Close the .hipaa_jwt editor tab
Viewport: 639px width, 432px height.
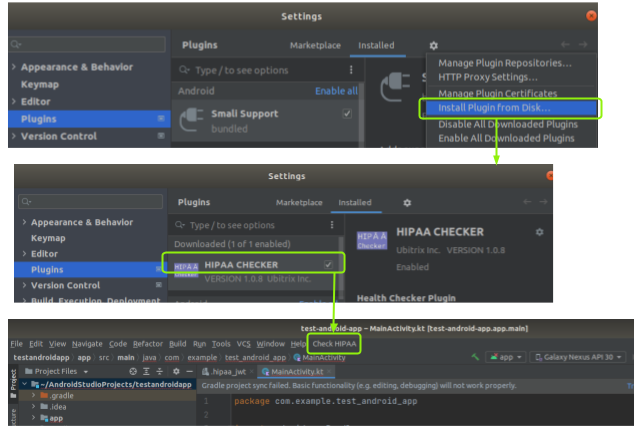coord(251,371)
